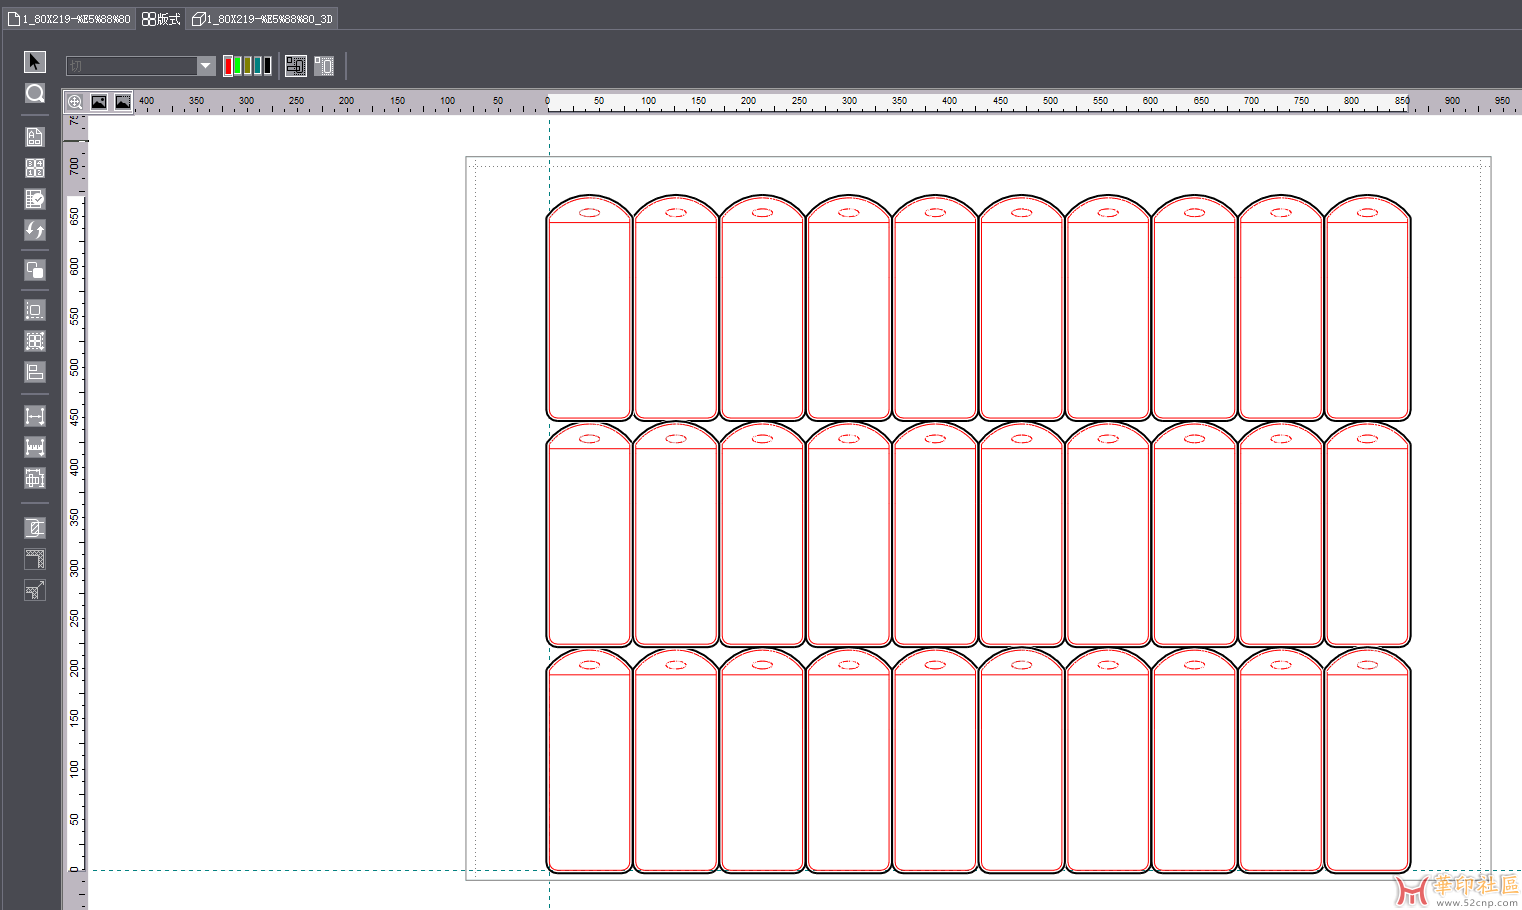Click the first picture view icon

[x=99, y=102]
